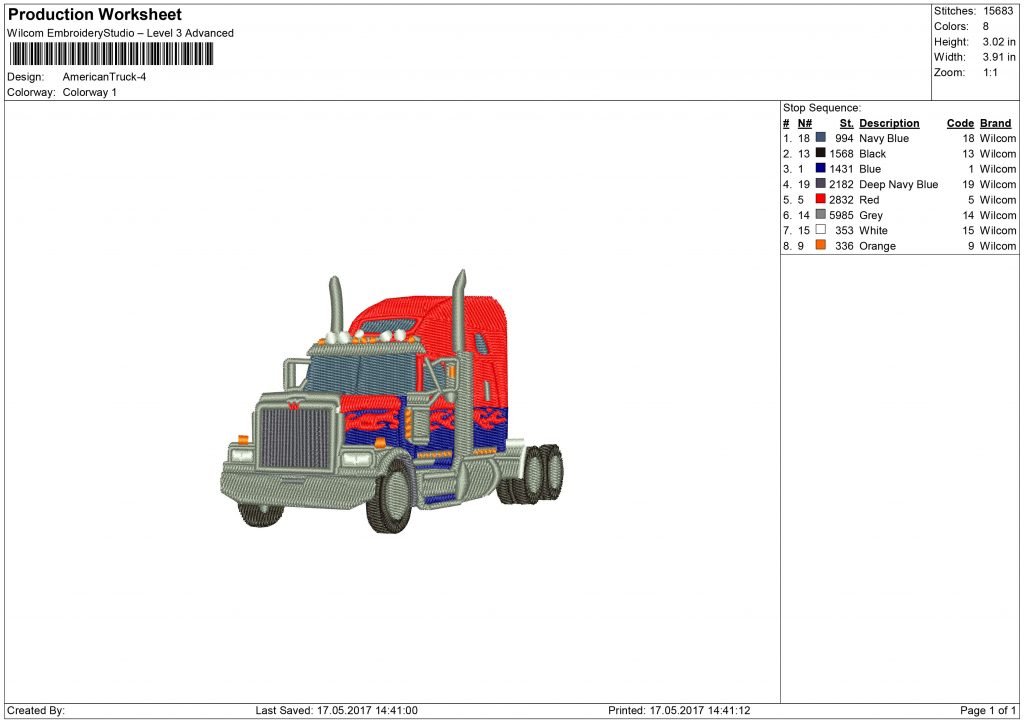
Task: Click the 'Colorway 1' value
Action: tap(89, 92)
